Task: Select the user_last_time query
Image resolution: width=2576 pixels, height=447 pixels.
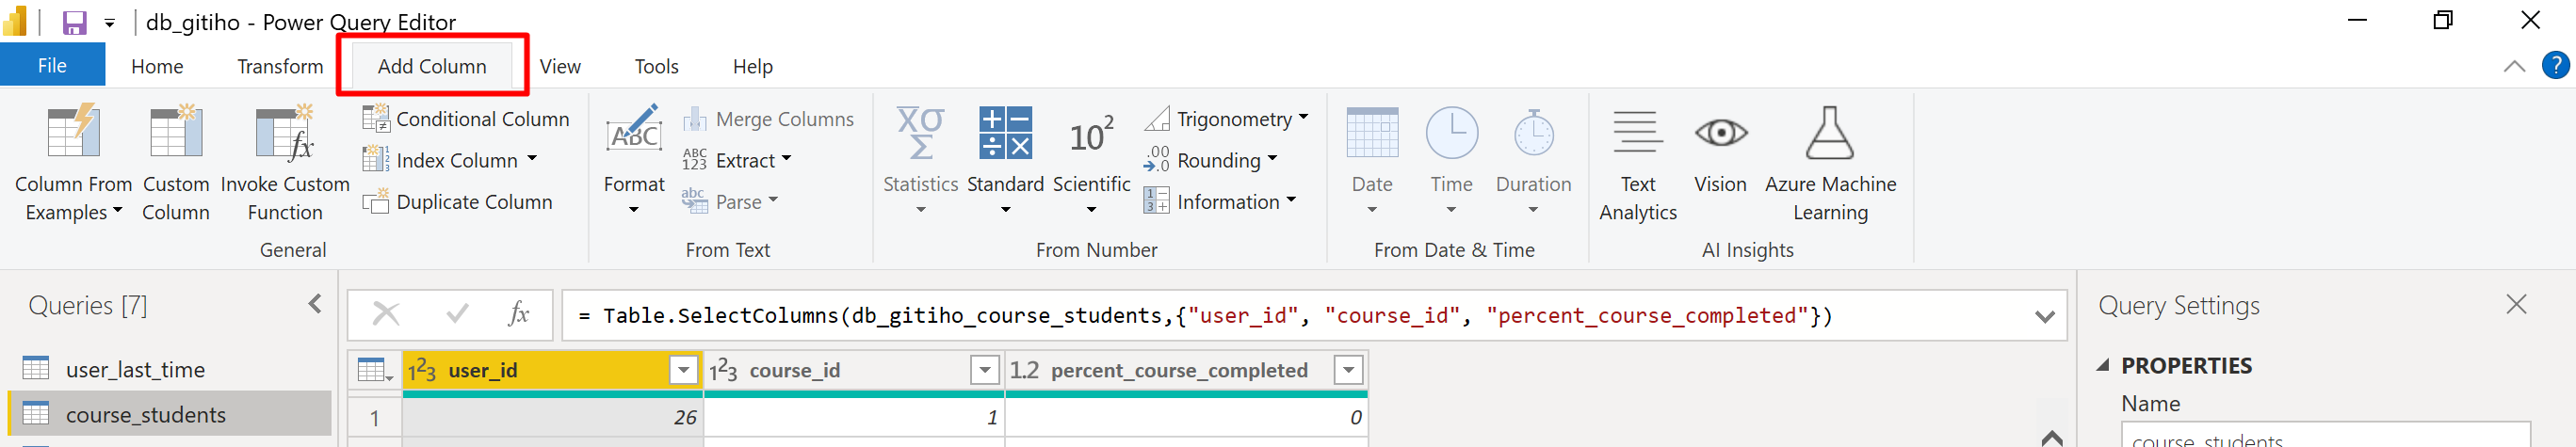Action: click(x=170, y=369)
